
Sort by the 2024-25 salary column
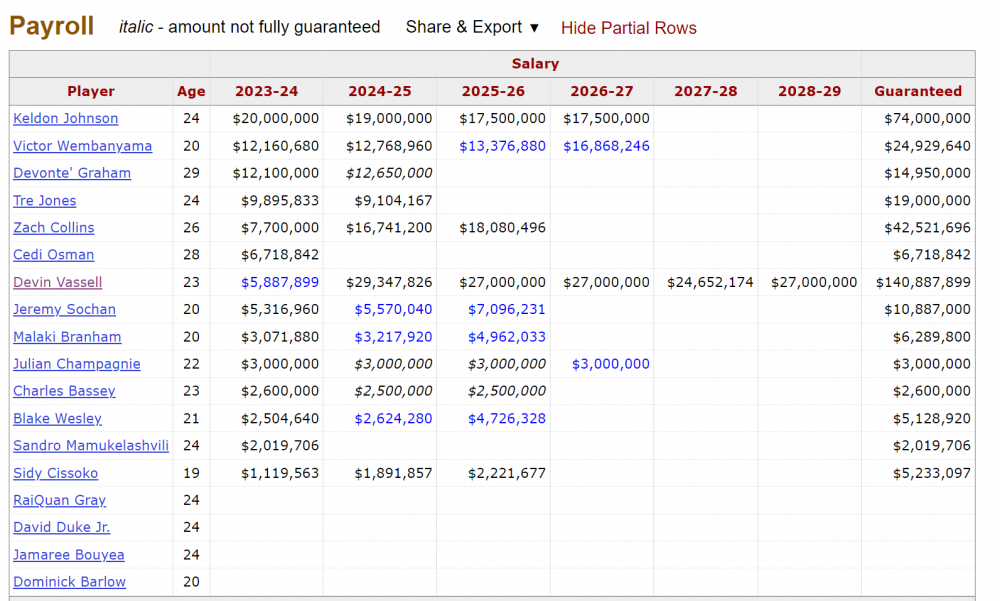(x=379, y=91)
